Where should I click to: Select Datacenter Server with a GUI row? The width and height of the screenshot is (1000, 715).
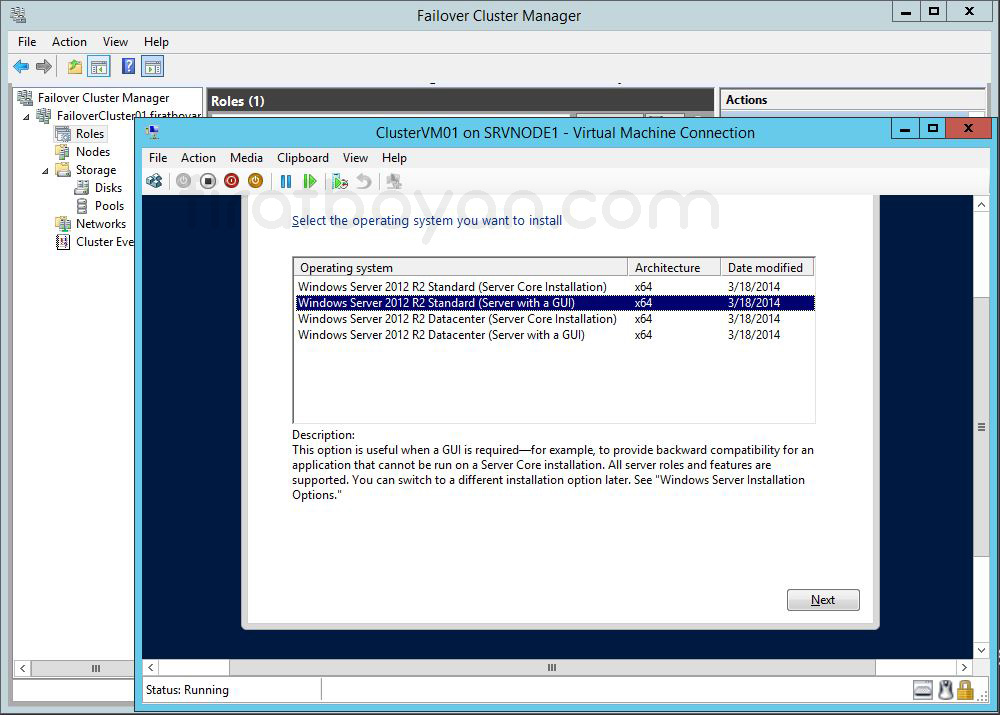pos(555,334)
